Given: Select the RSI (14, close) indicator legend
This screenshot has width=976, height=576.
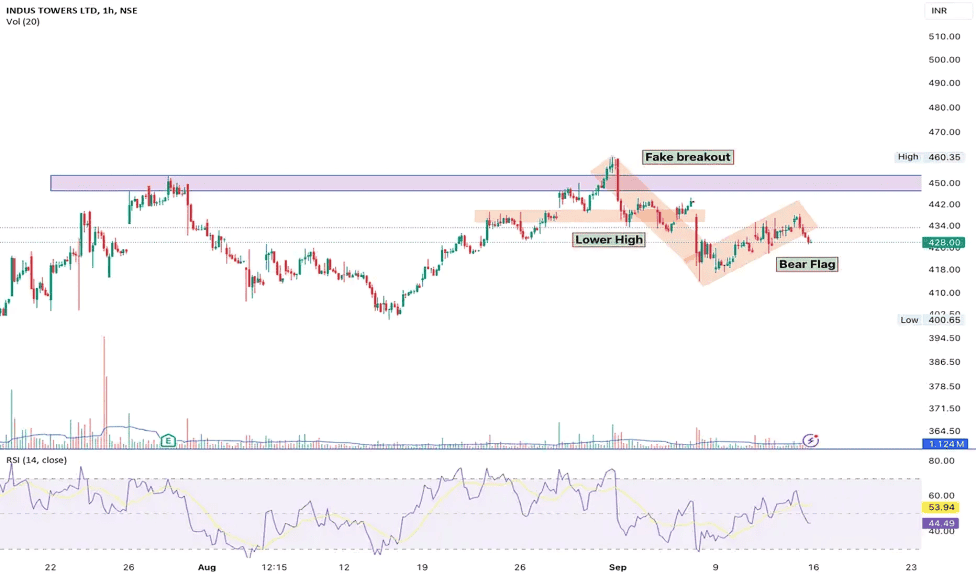Looking at the screenshot, I should [38, 458].
